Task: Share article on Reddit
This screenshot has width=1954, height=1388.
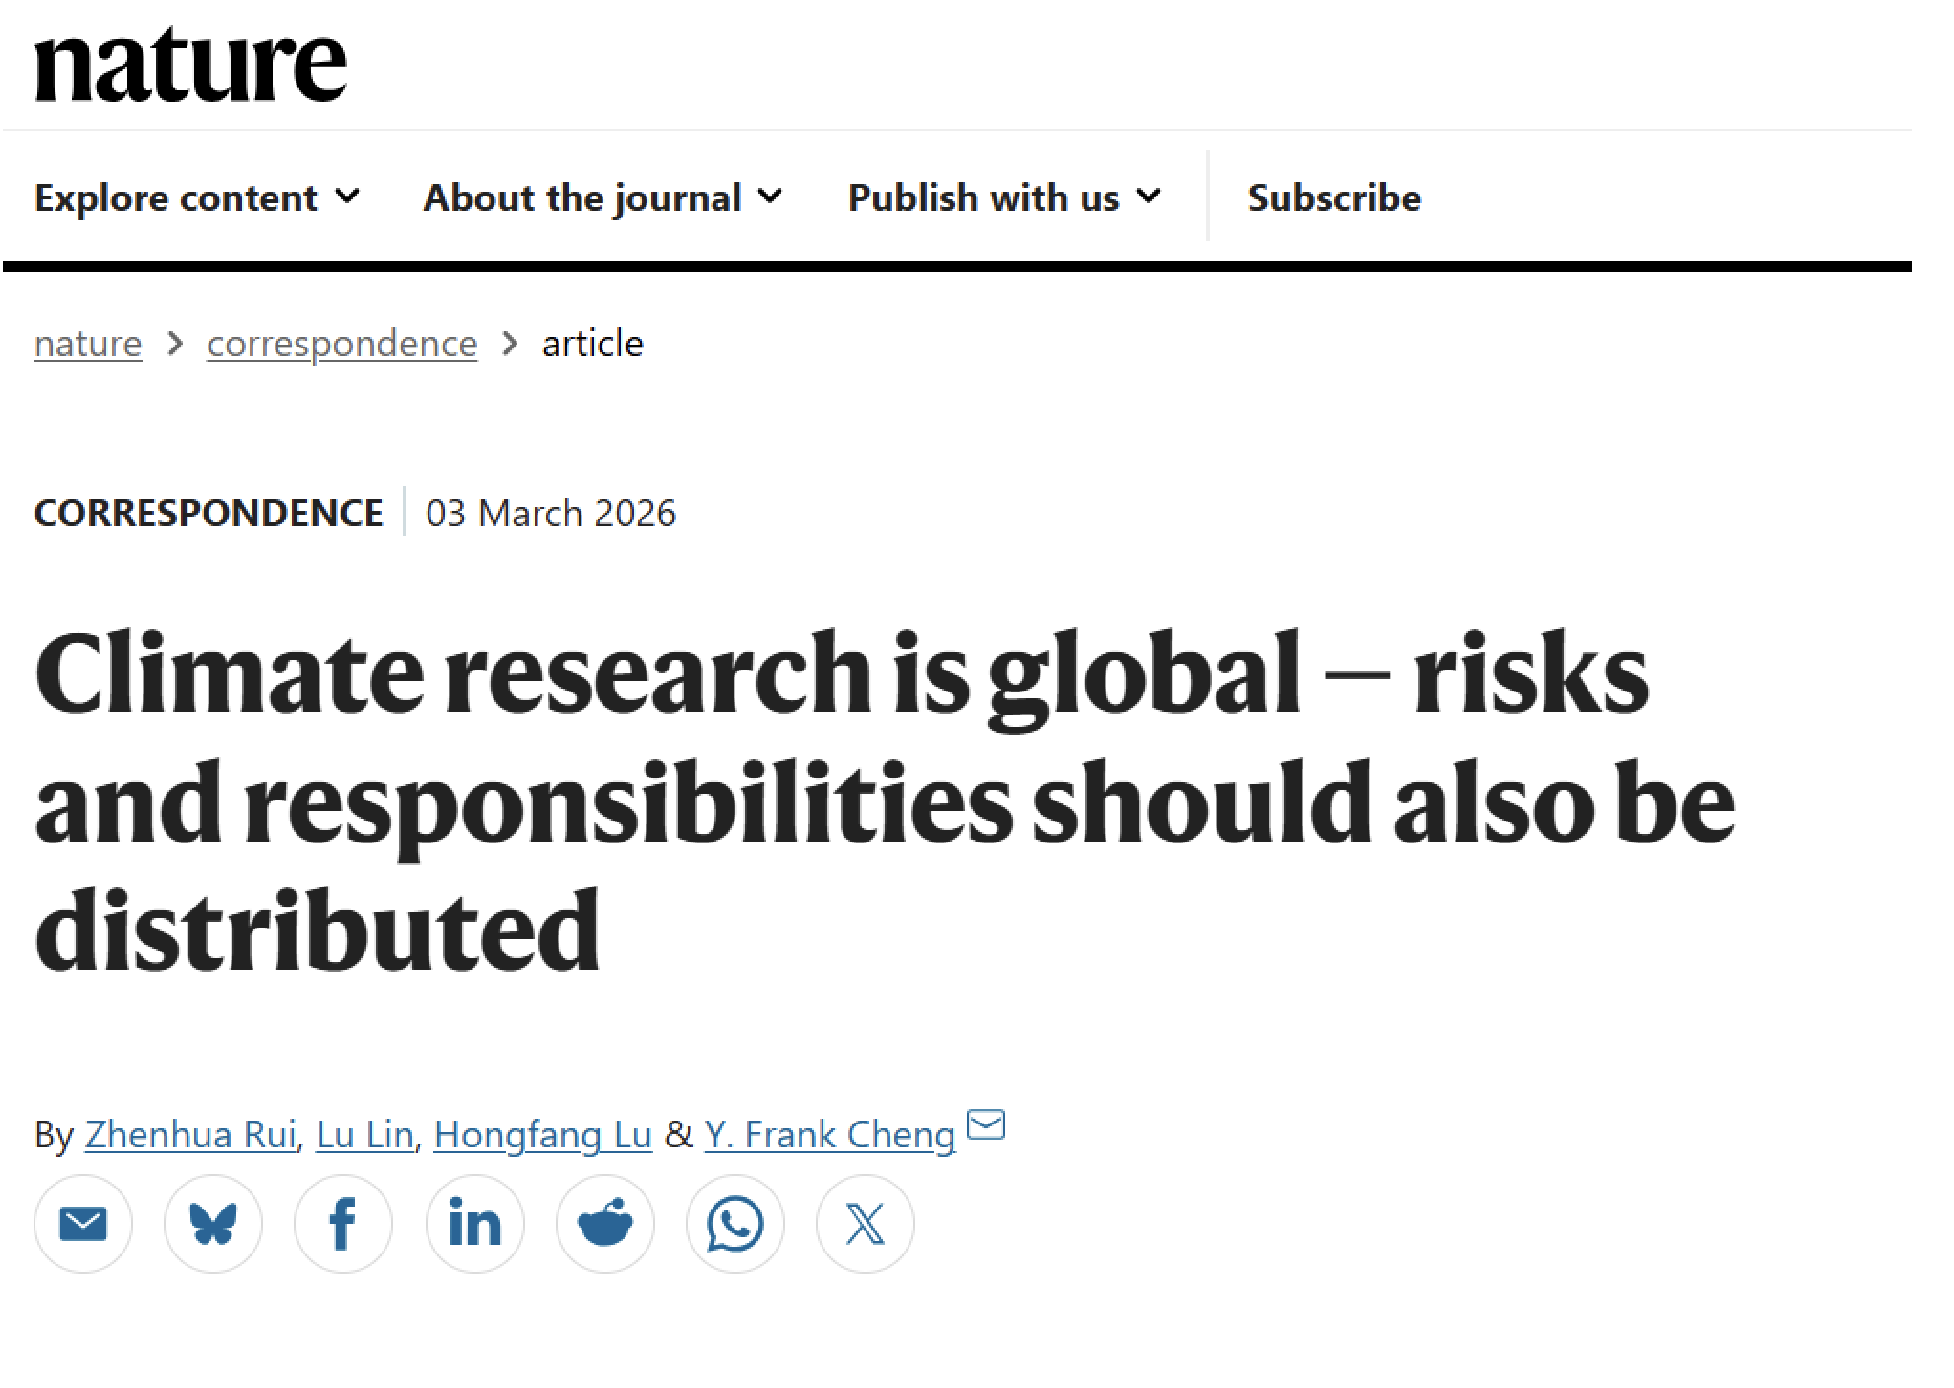Action: [605, 1223]
